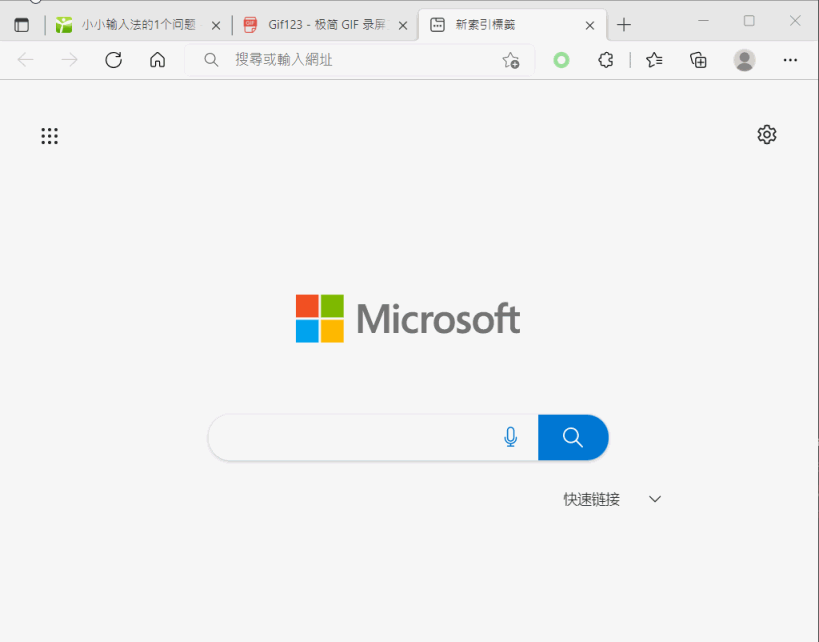Focus the 搜尋或輸入網址 address bar

coord(360,60)
